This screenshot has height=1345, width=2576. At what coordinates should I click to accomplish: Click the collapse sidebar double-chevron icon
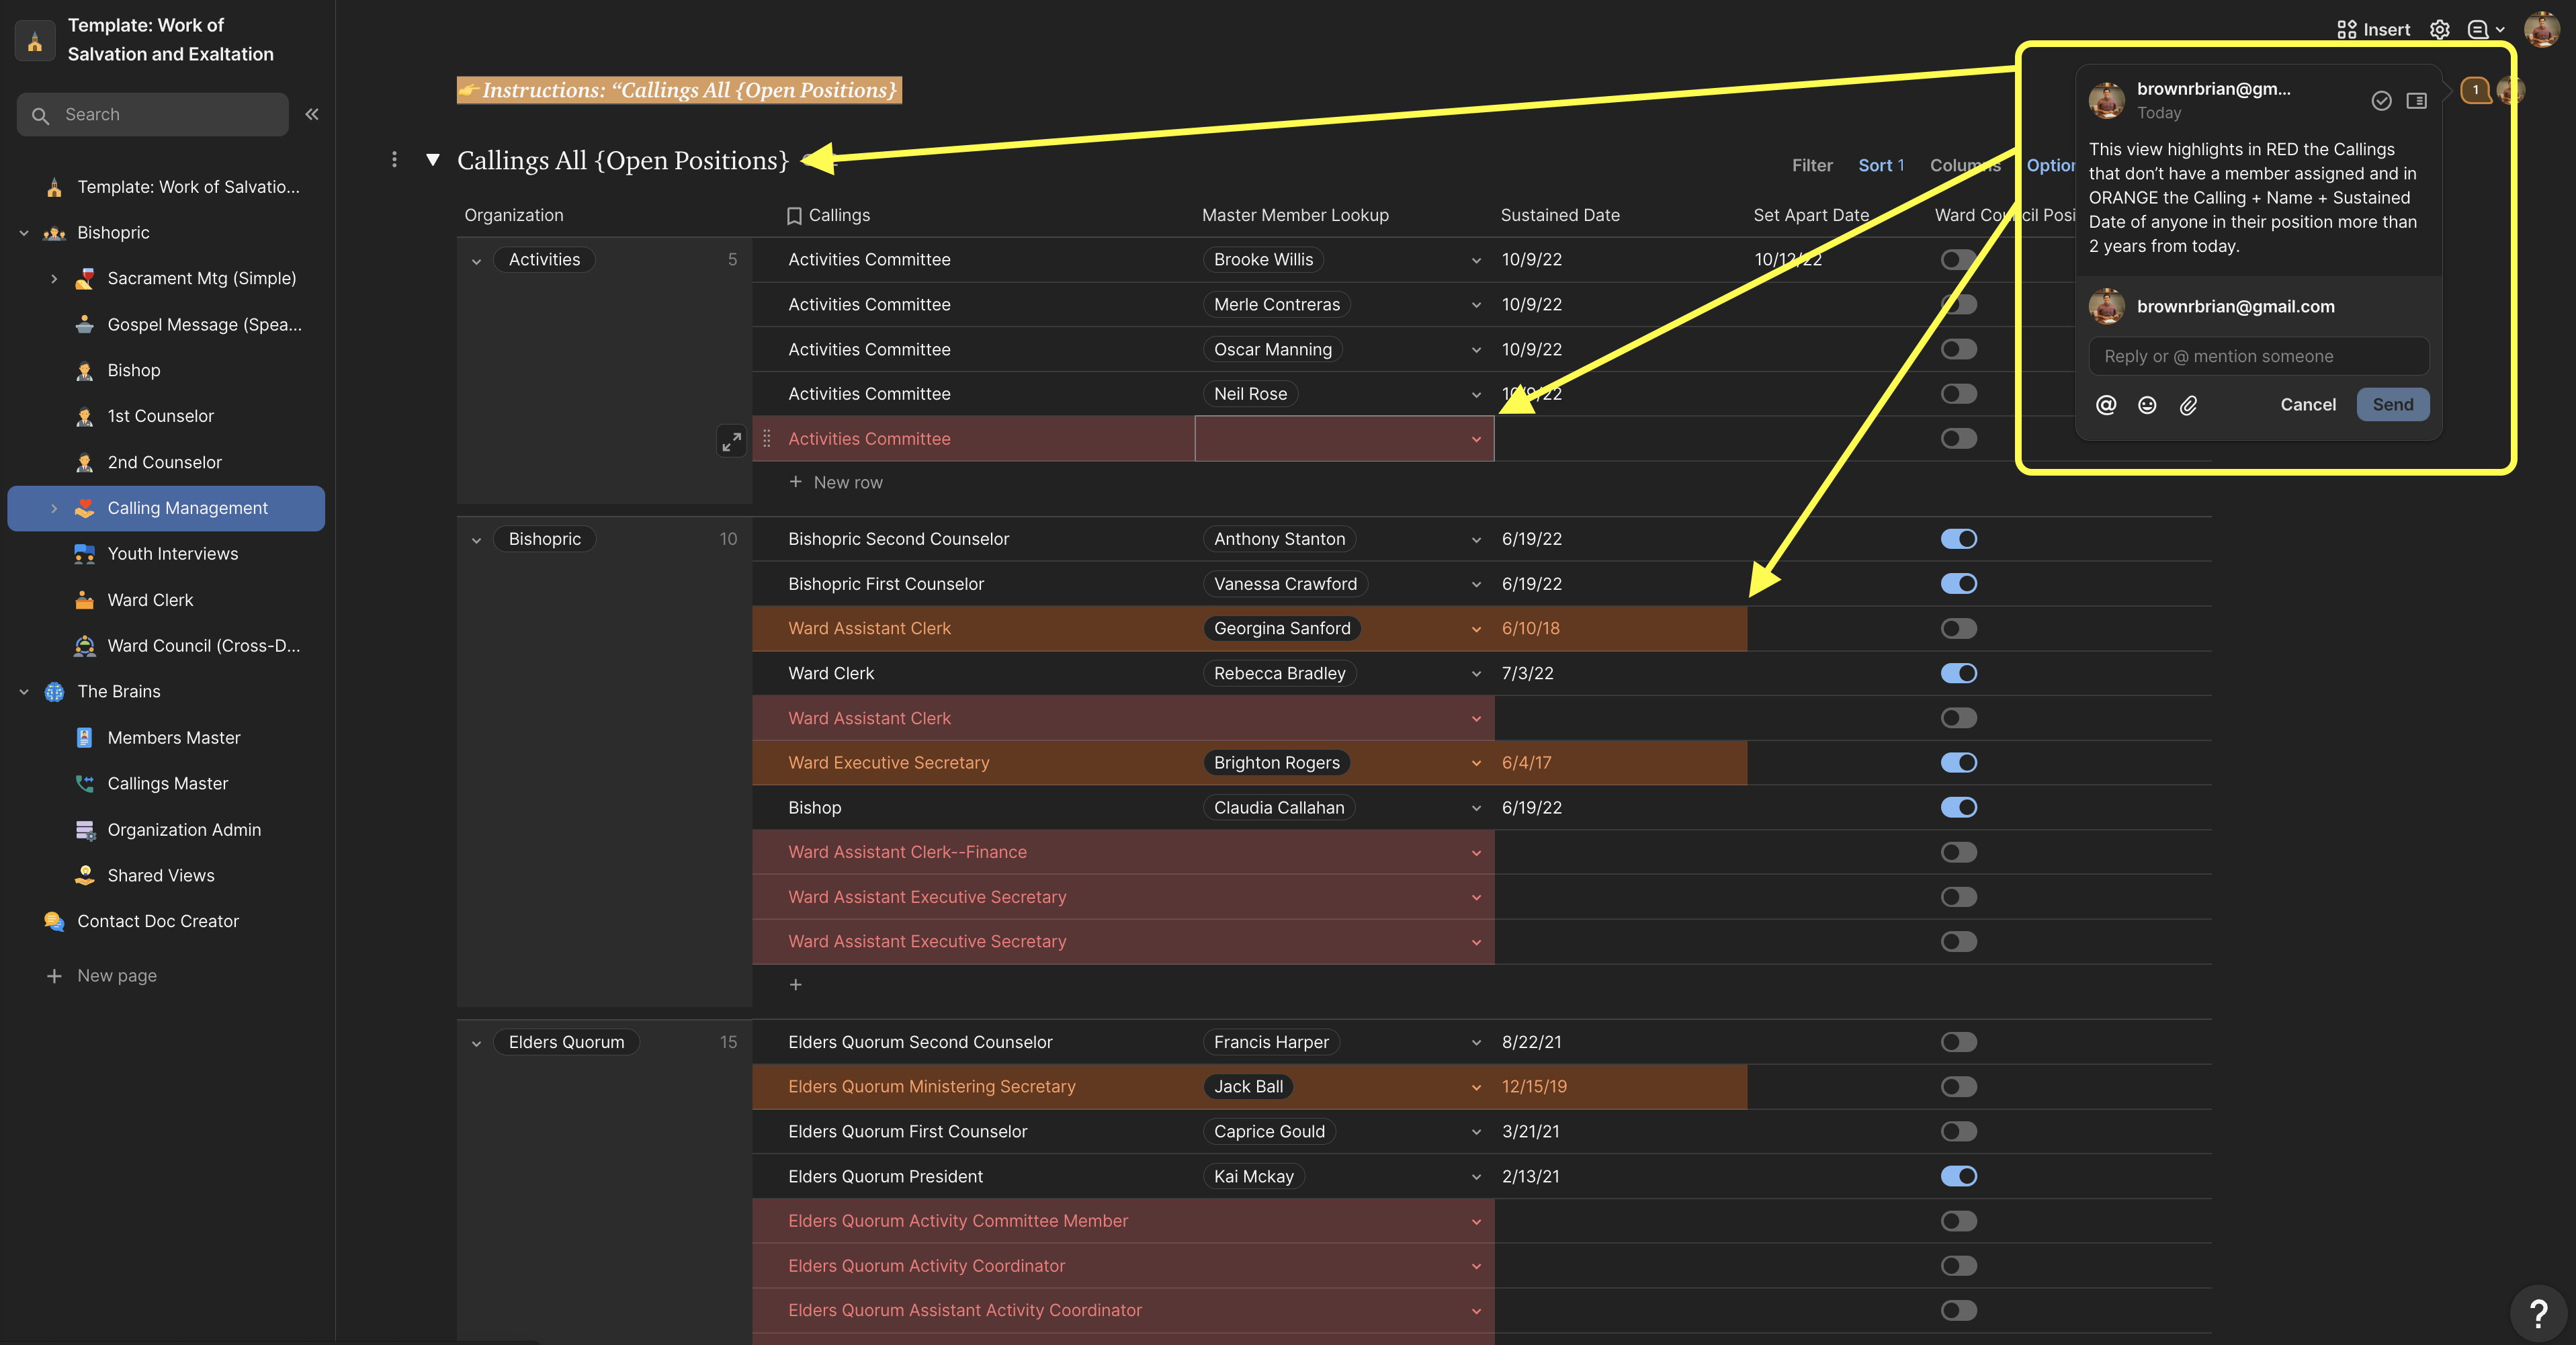[312, 114]
